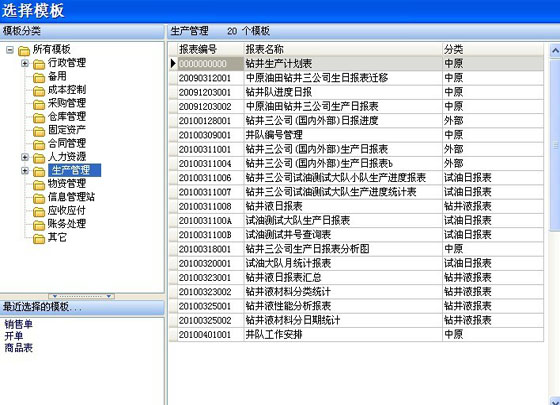
Task: Click the folder icon beside 仓库管理
Action: point(39,118)
